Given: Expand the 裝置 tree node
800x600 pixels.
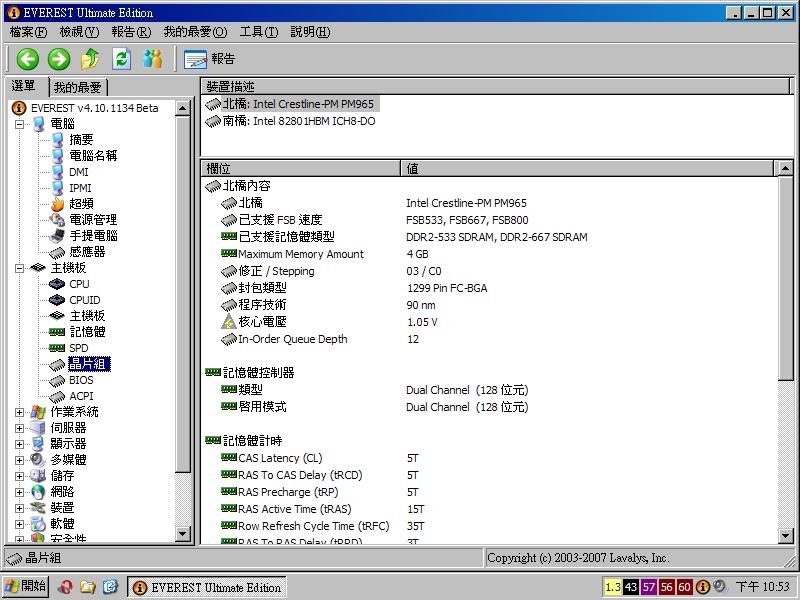Looking at the screenshot, I should (19, 509).
